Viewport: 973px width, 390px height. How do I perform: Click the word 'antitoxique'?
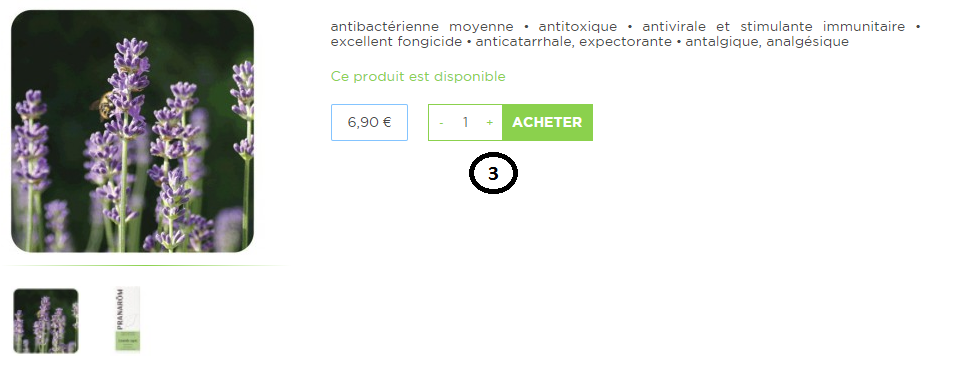pos(578,27)
